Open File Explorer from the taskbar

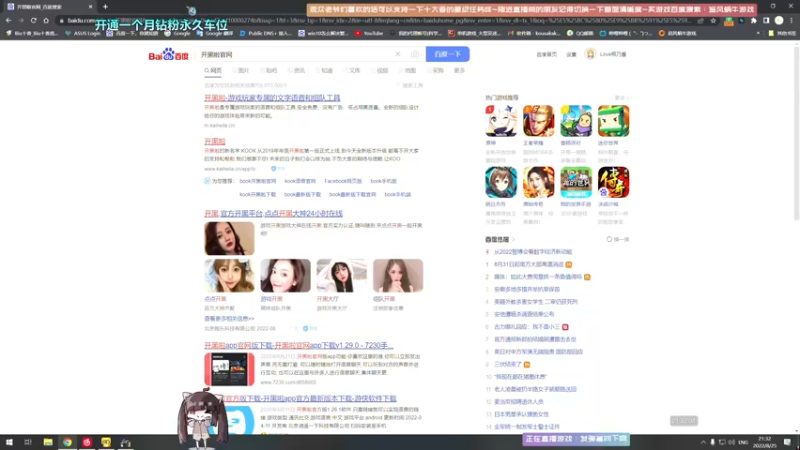[48, 442]
